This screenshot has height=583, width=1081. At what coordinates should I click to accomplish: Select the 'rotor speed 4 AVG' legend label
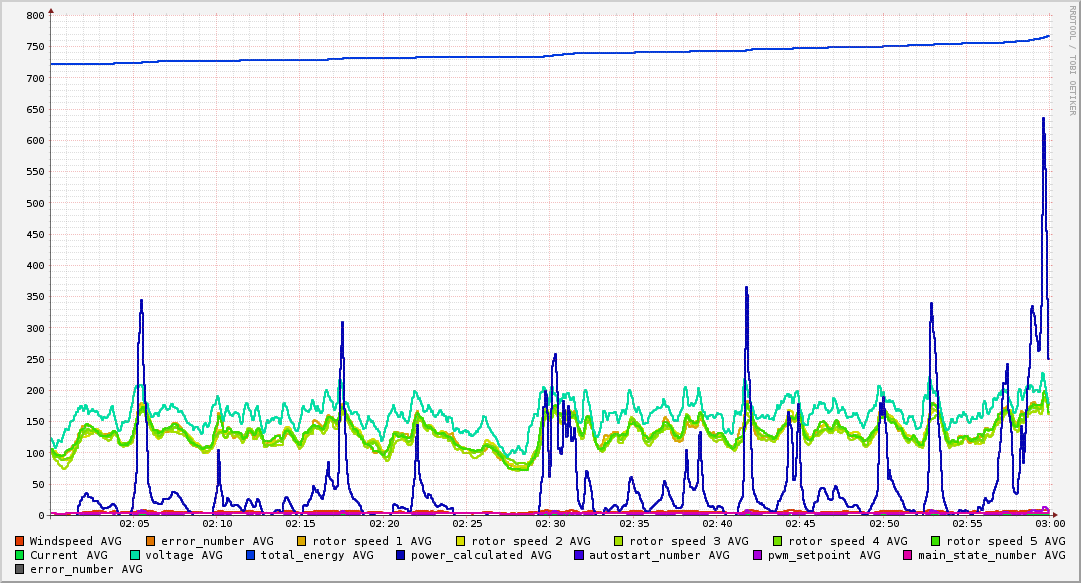click(848, 541)
